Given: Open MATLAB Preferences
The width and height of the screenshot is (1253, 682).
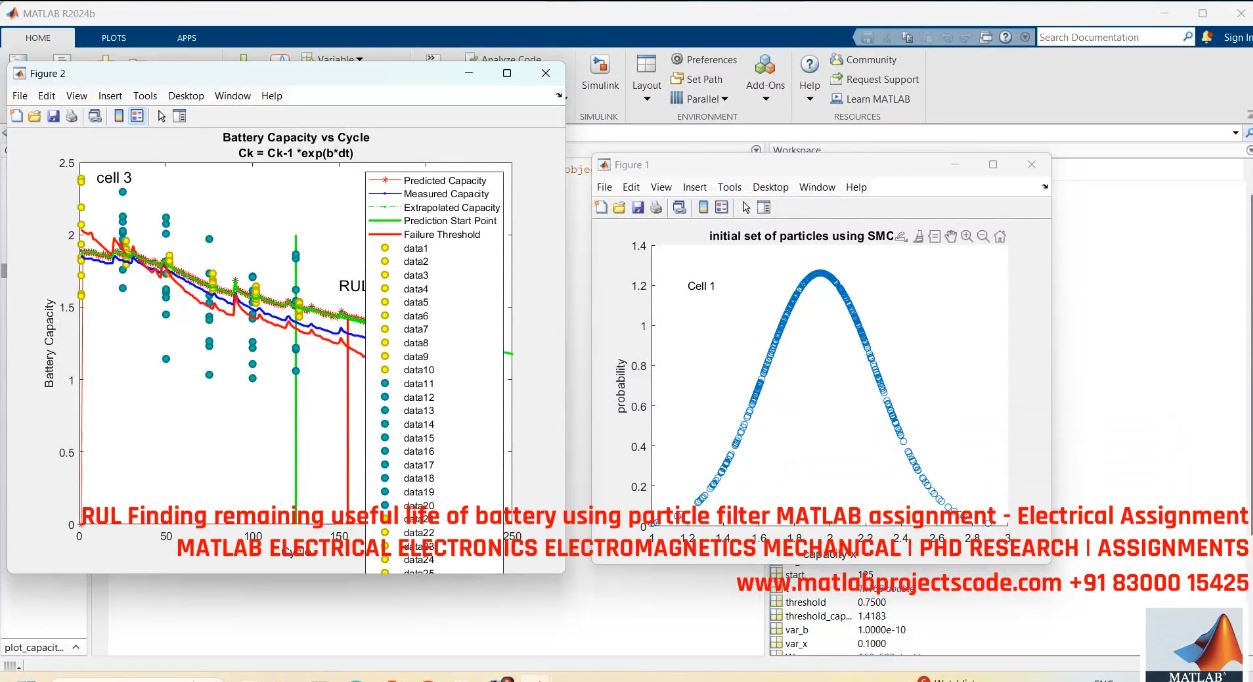Looking at the screenshot, I should pyautogui.click(x=704, y=60).
